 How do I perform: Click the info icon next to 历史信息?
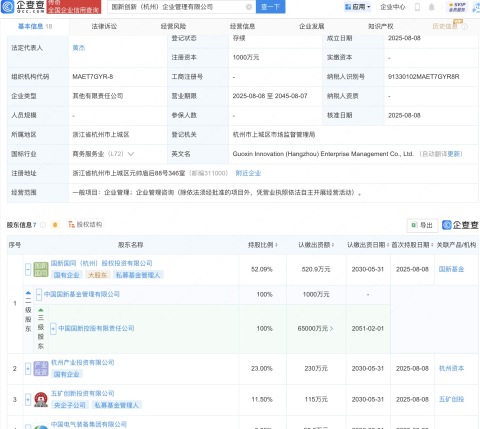[465, 27]
